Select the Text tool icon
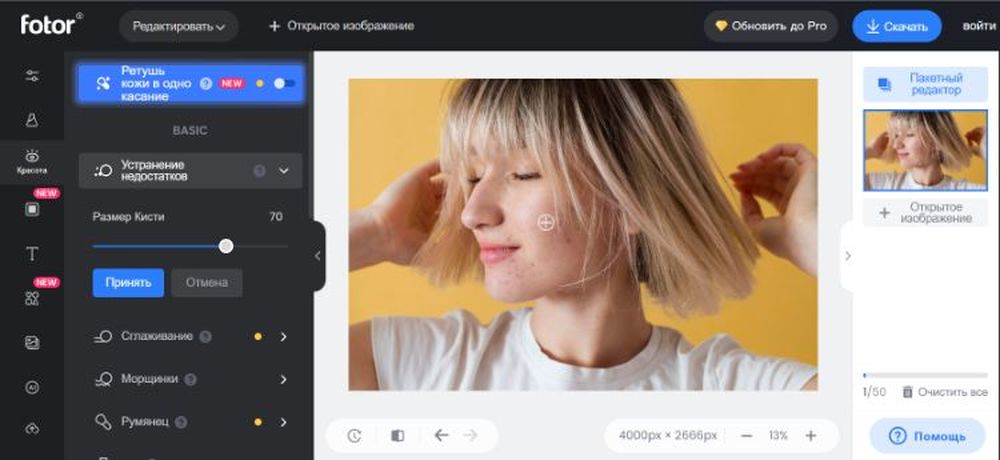Viewport: 1000px width, 460px height. (32, 254)
